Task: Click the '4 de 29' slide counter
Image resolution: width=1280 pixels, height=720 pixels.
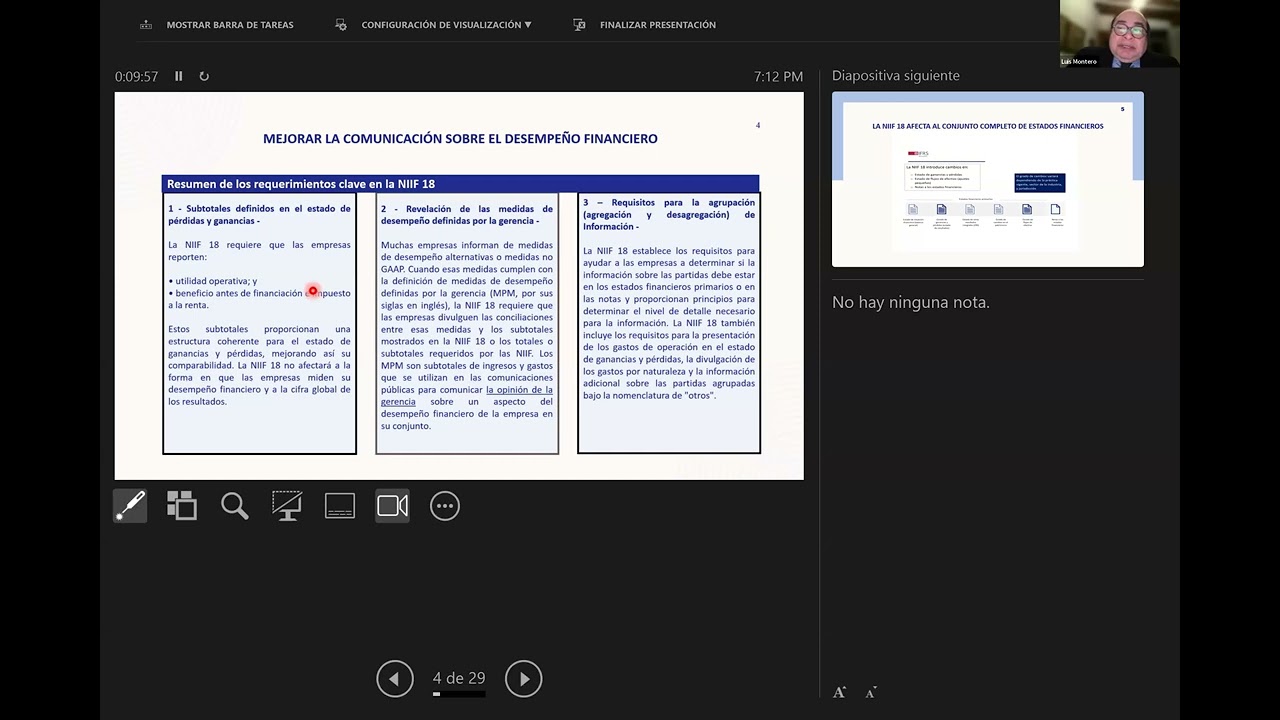Action: click(459, 678)
